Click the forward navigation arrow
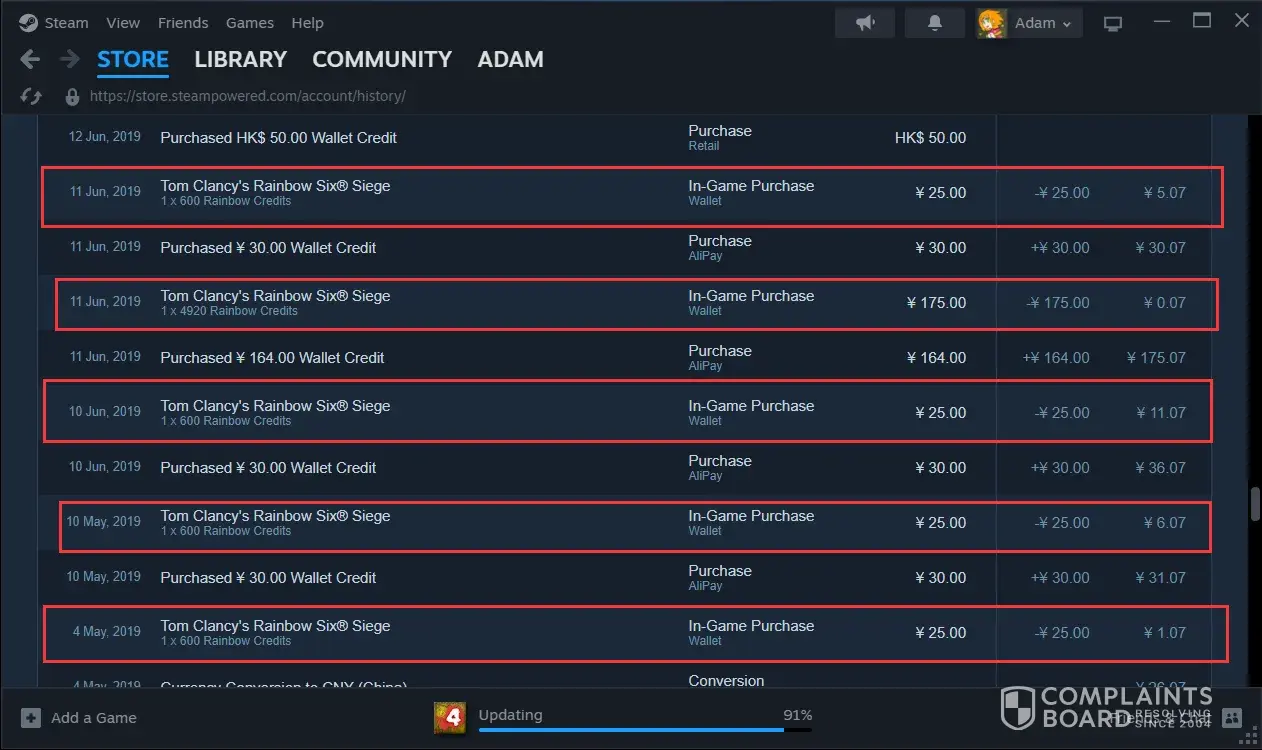The width and height of the screenshot is (1262, 750). [69, 60]
